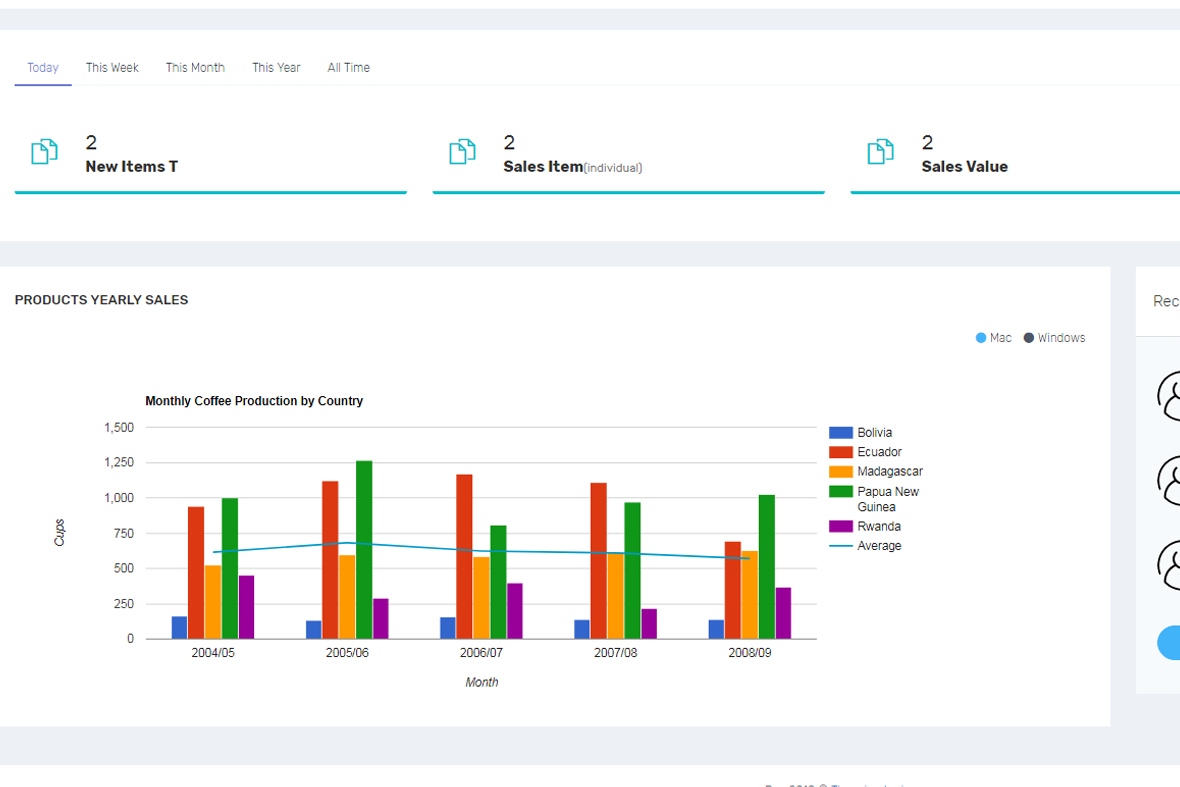Toggle the Mac series in chart legend
The image size is (1180, 787).
(994, 338)
